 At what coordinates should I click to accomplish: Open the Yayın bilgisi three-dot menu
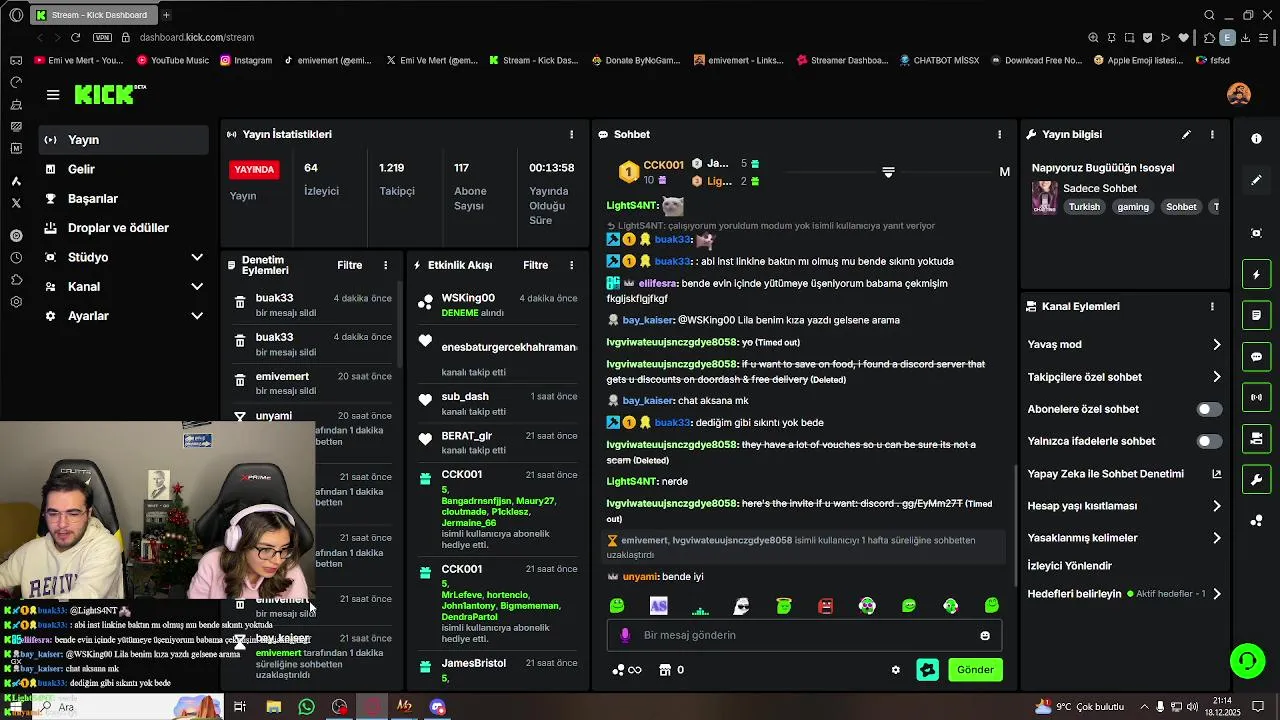(x=1212, y=134)
